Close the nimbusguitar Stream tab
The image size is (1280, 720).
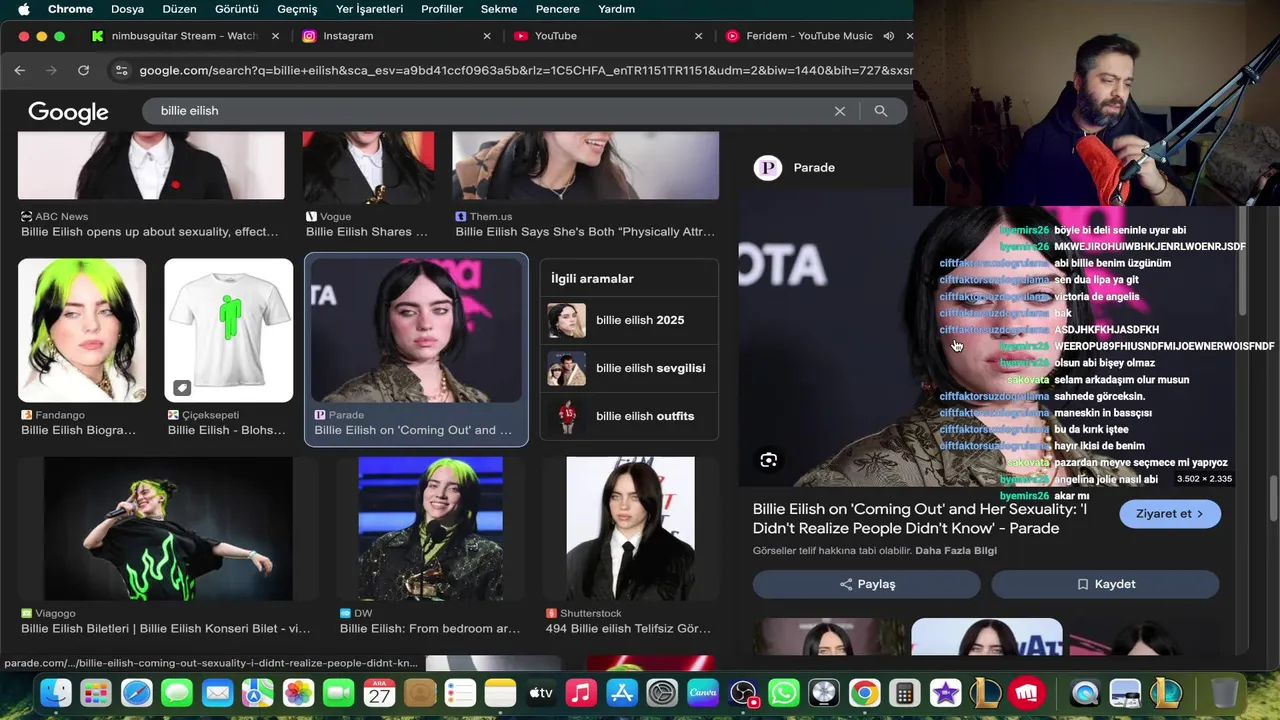(276, 36)
